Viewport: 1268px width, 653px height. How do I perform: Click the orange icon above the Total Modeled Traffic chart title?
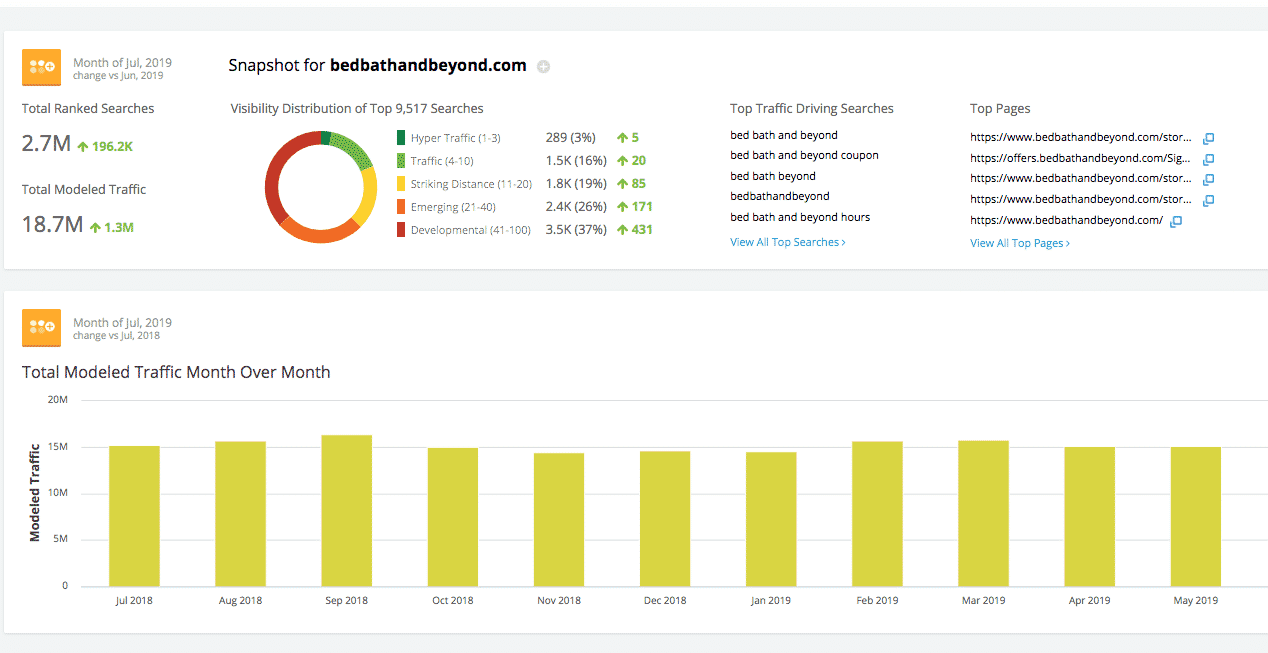click(42, 328)
